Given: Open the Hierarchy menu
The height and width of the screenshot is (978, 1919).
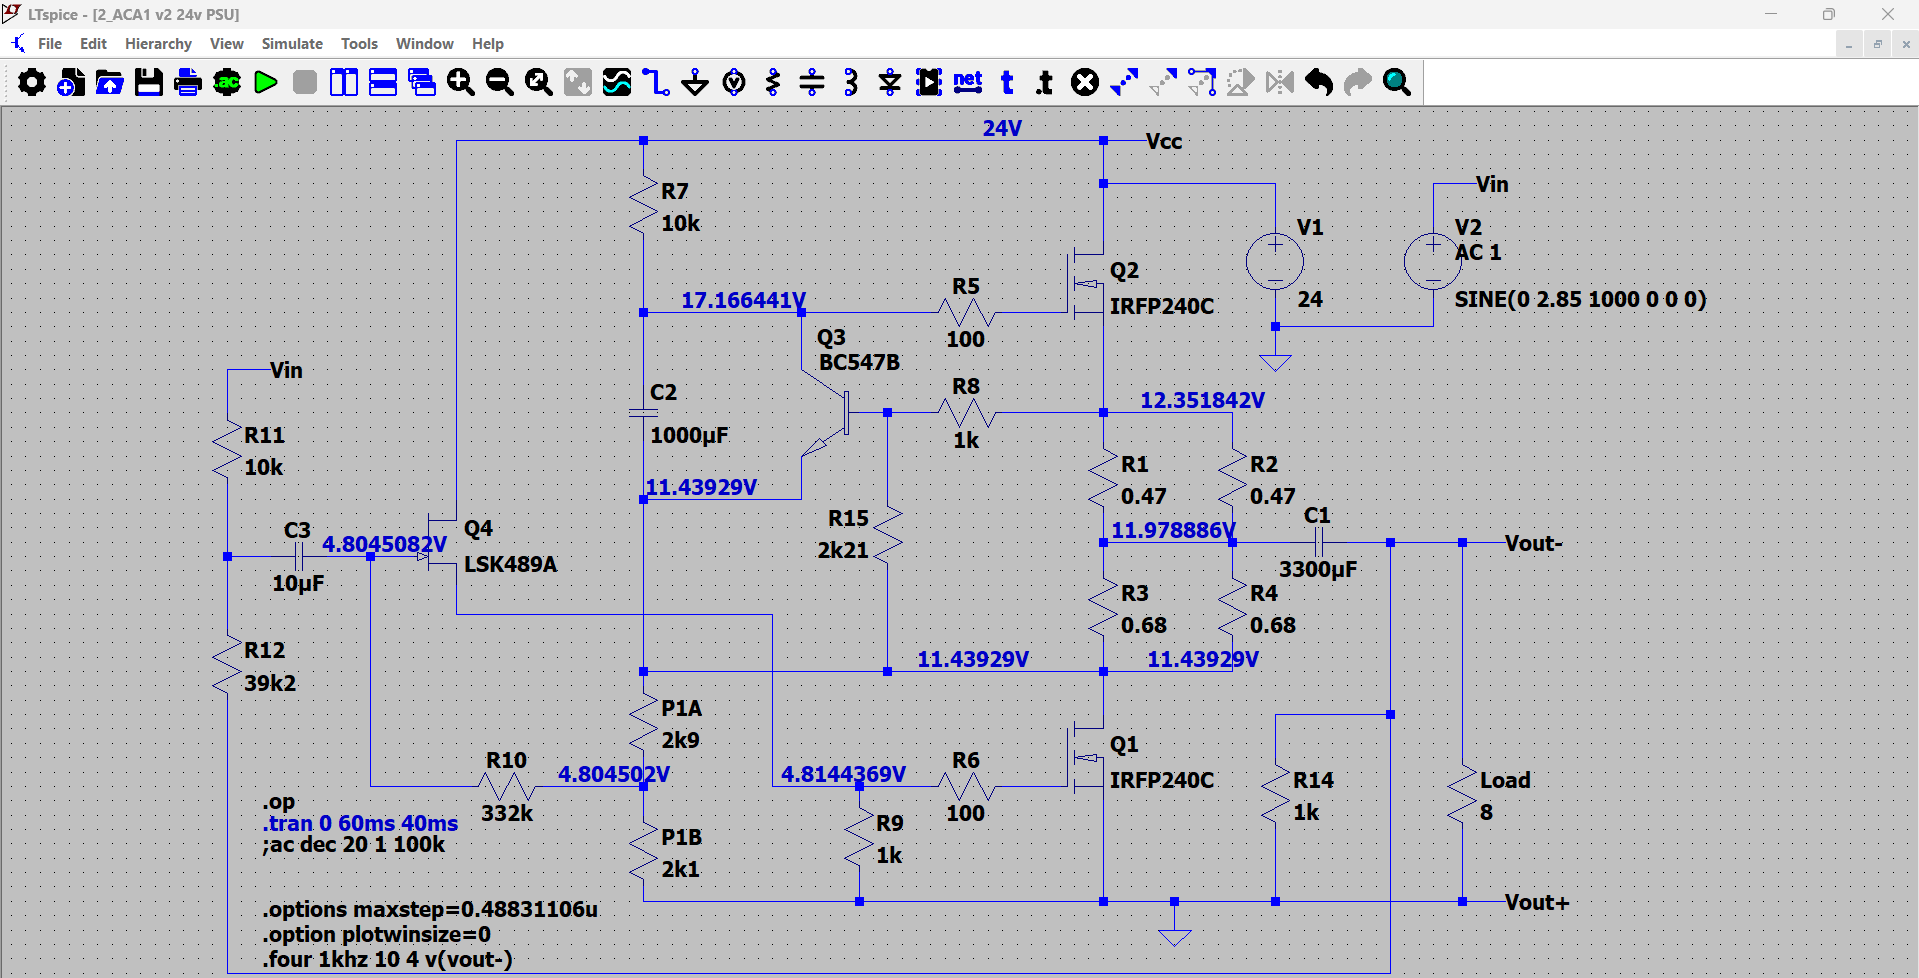Looking at the screenshot, I should click(x=158, y=44).
